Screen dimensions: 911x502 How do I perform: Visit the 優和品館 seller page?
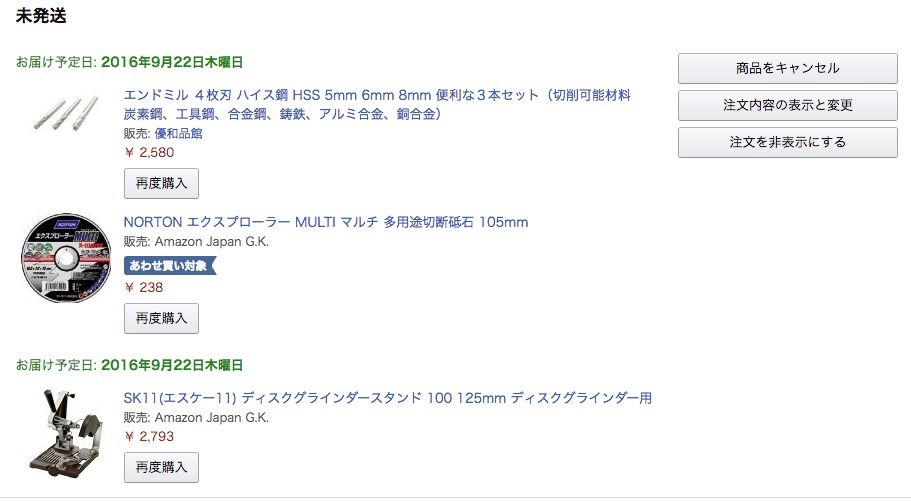[x=178, y=133]
